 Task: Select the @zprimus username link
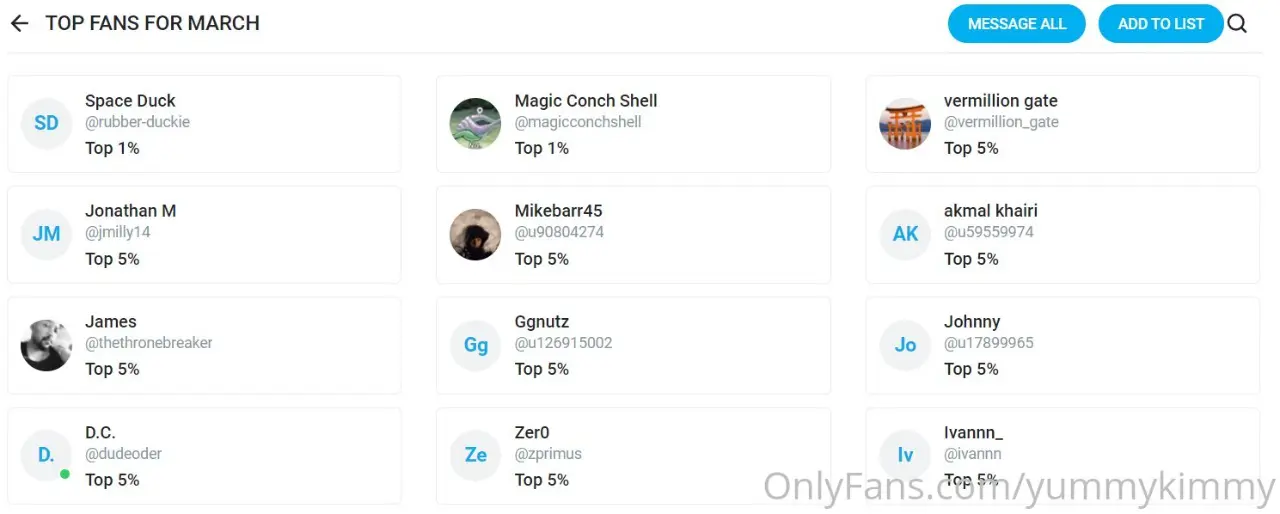click(548, 454)
